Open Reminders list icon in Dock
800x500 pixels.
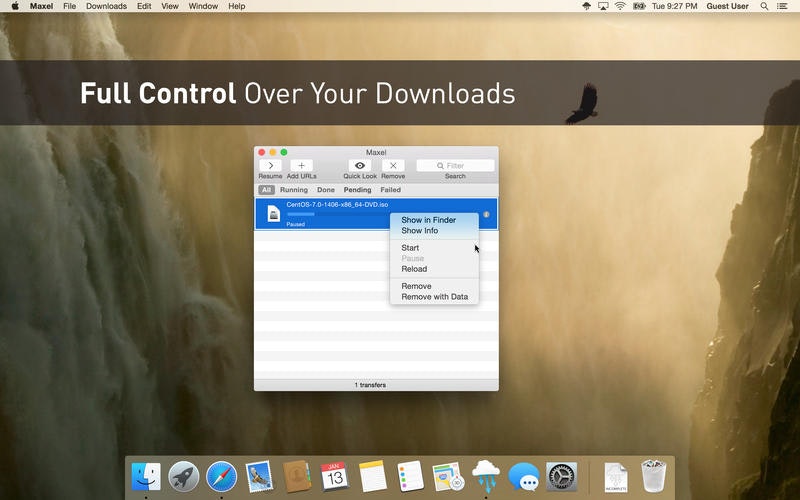pos(410,477)
